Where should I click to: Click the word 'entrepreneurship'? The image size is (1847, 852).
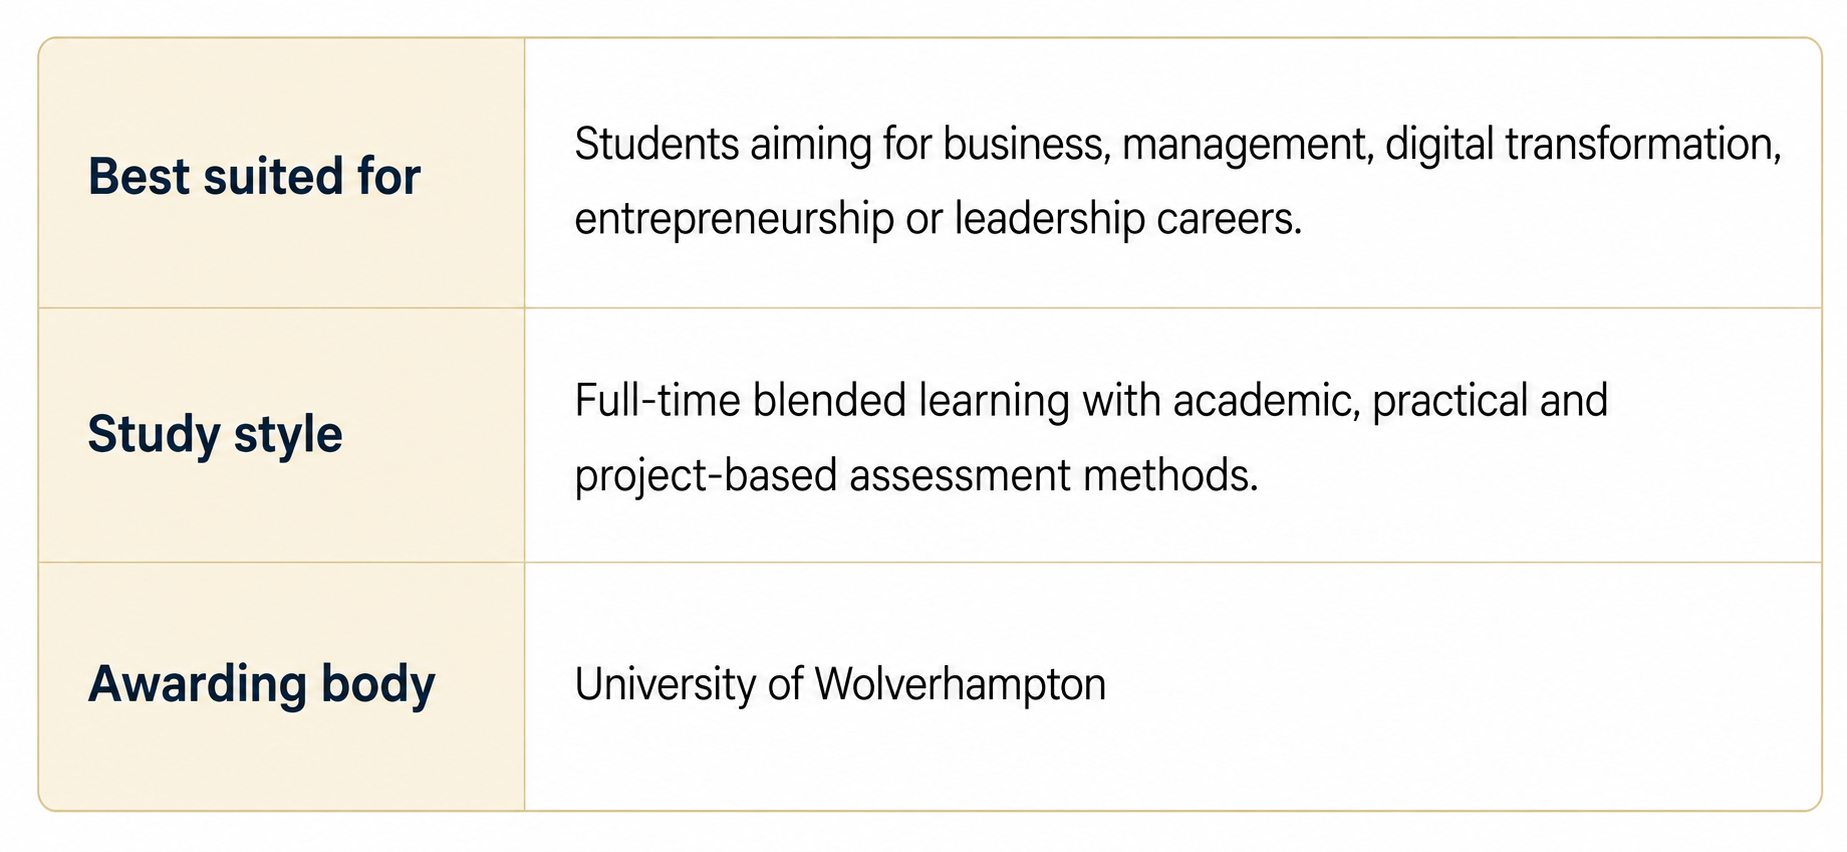[x=734, y=220]
